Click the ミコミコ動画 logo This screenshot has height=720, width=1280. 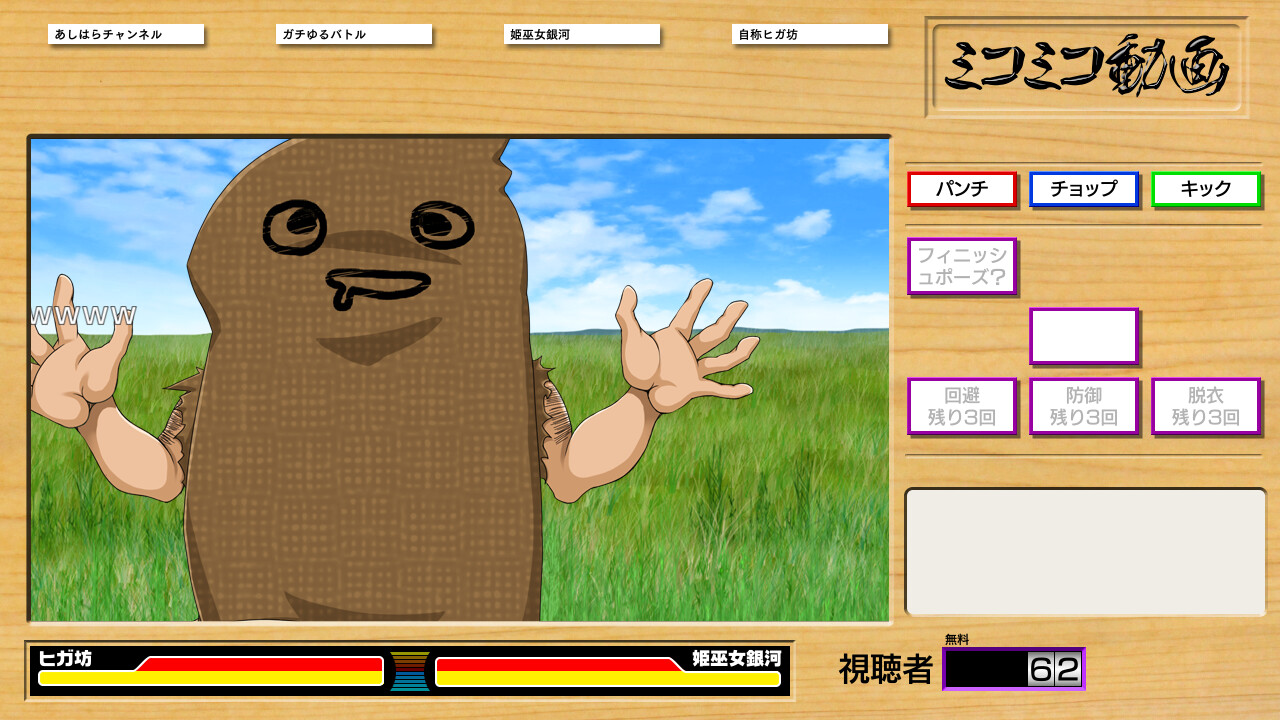coord(1087,67)
